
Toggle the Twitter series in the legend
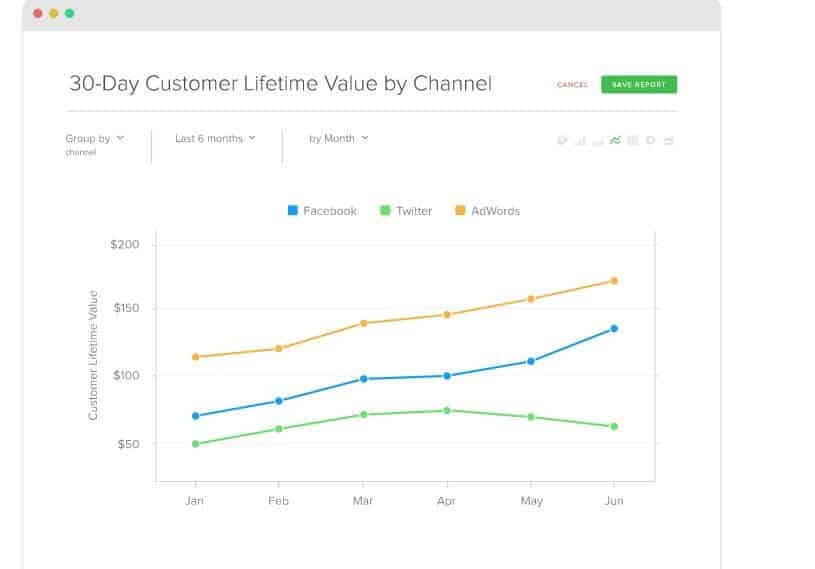406,211
